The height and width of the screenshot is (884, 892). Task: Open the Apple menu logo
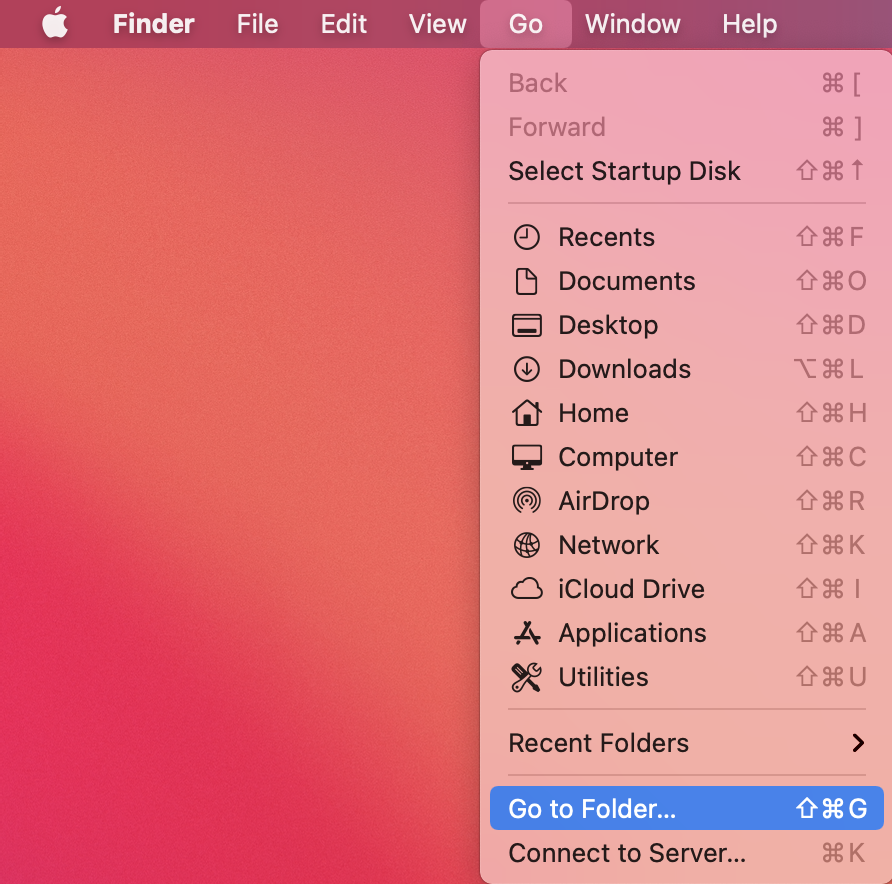click(x=55, y=23)
